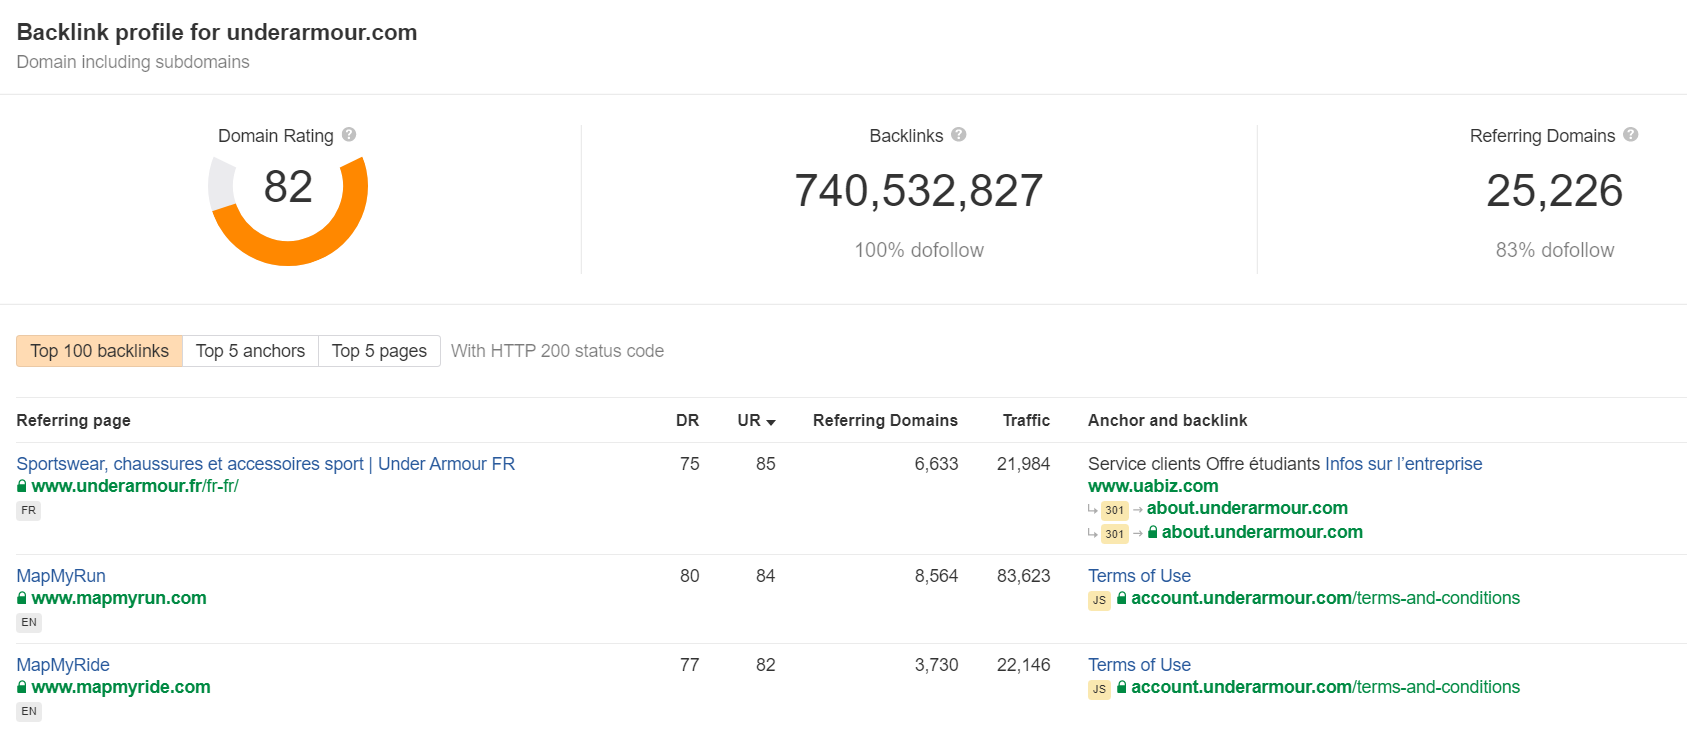Open the Backlinks help question icon
This screenshot has width=1687, height=729.
(x=959, y=134)
